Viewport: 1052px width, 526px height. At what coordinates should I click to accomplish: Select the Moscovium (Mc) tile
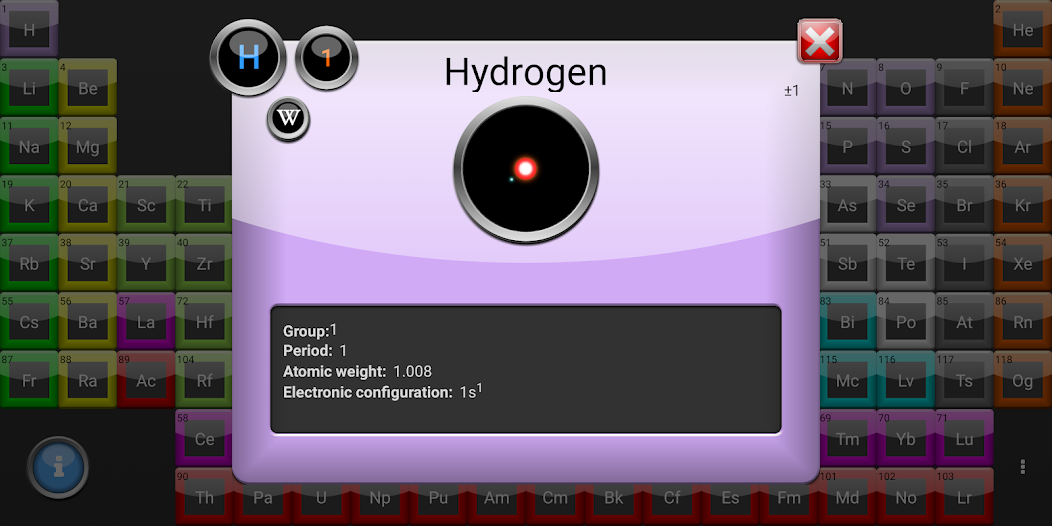847,381
